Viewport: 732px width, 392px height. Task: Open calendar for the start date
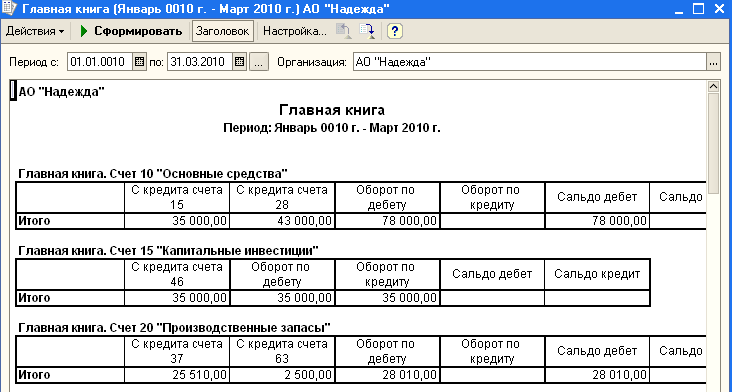[x=139, y=62]
